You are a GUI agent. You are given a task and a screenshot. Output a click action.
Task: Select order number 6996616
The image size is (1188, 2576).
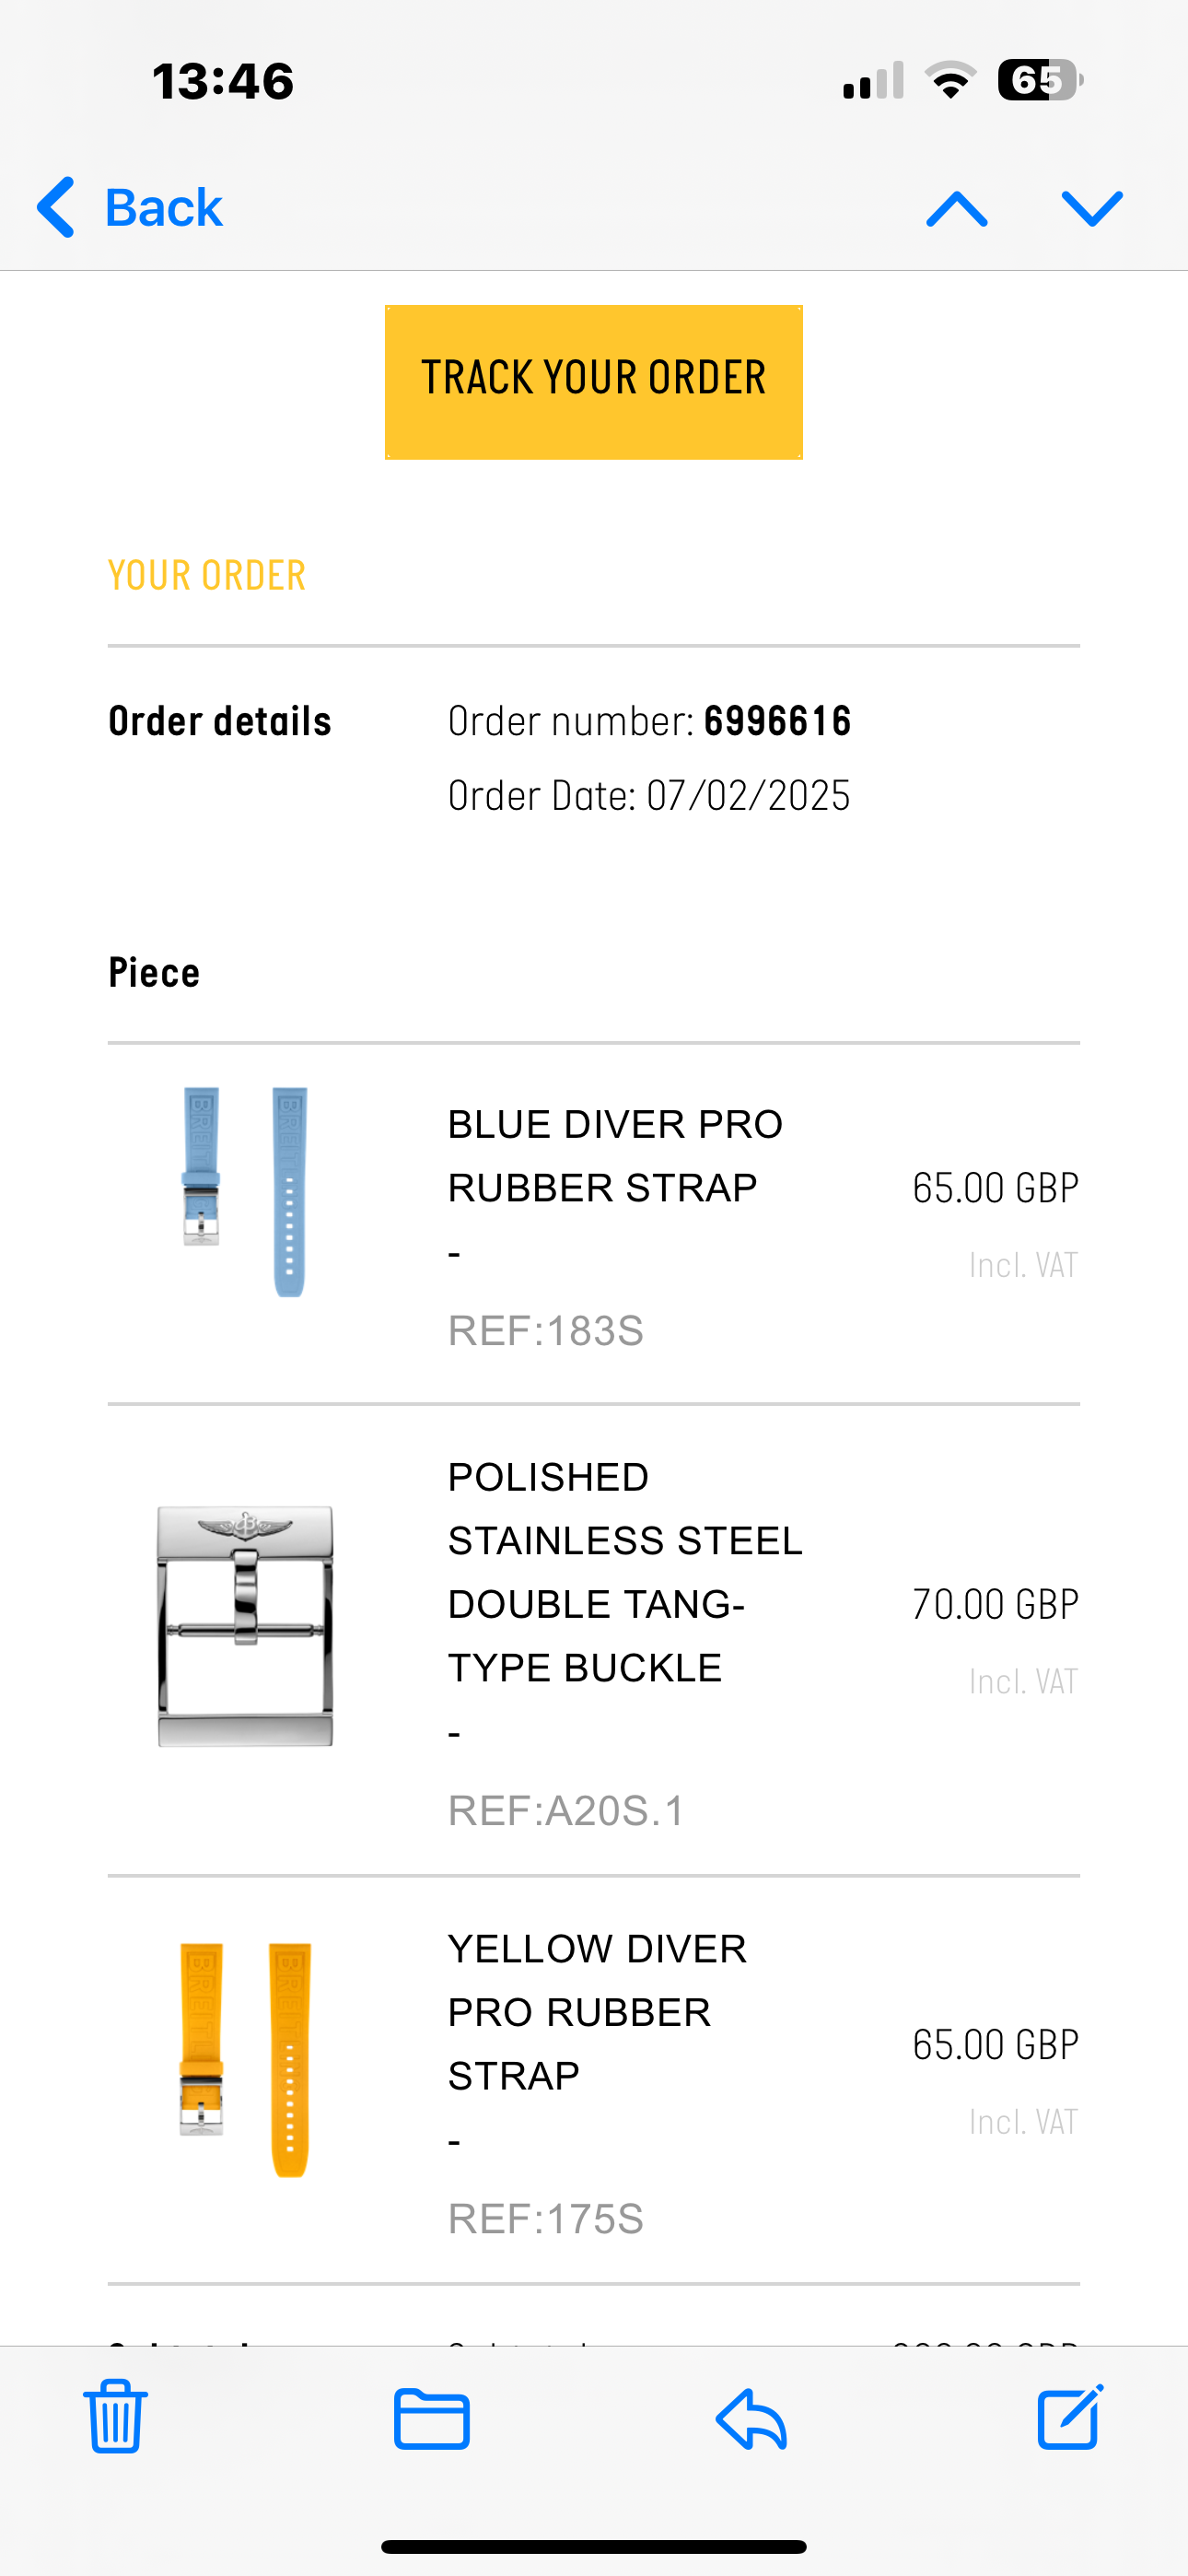(778, 721)
